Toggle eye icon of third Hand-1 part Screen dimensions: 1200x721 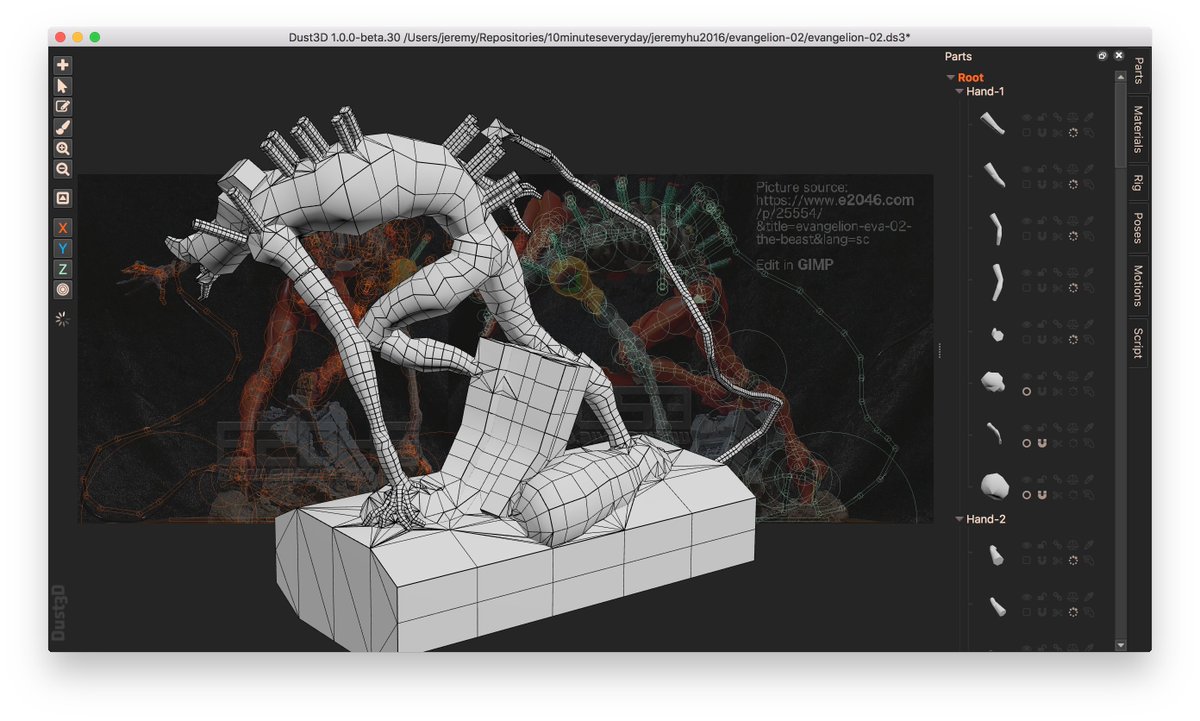pos(1026,221)
